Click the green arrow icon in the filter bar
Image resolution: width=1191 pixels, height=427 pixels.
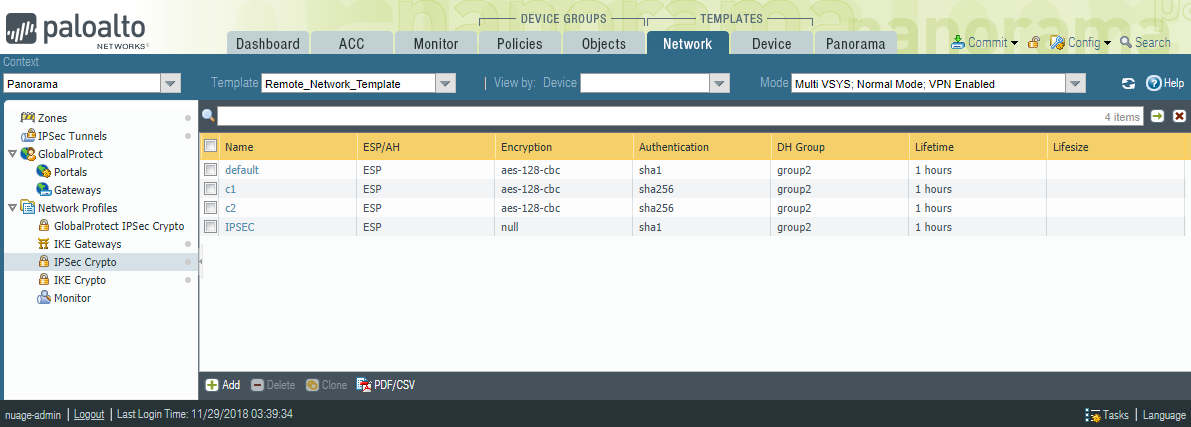click(1157, 117)
